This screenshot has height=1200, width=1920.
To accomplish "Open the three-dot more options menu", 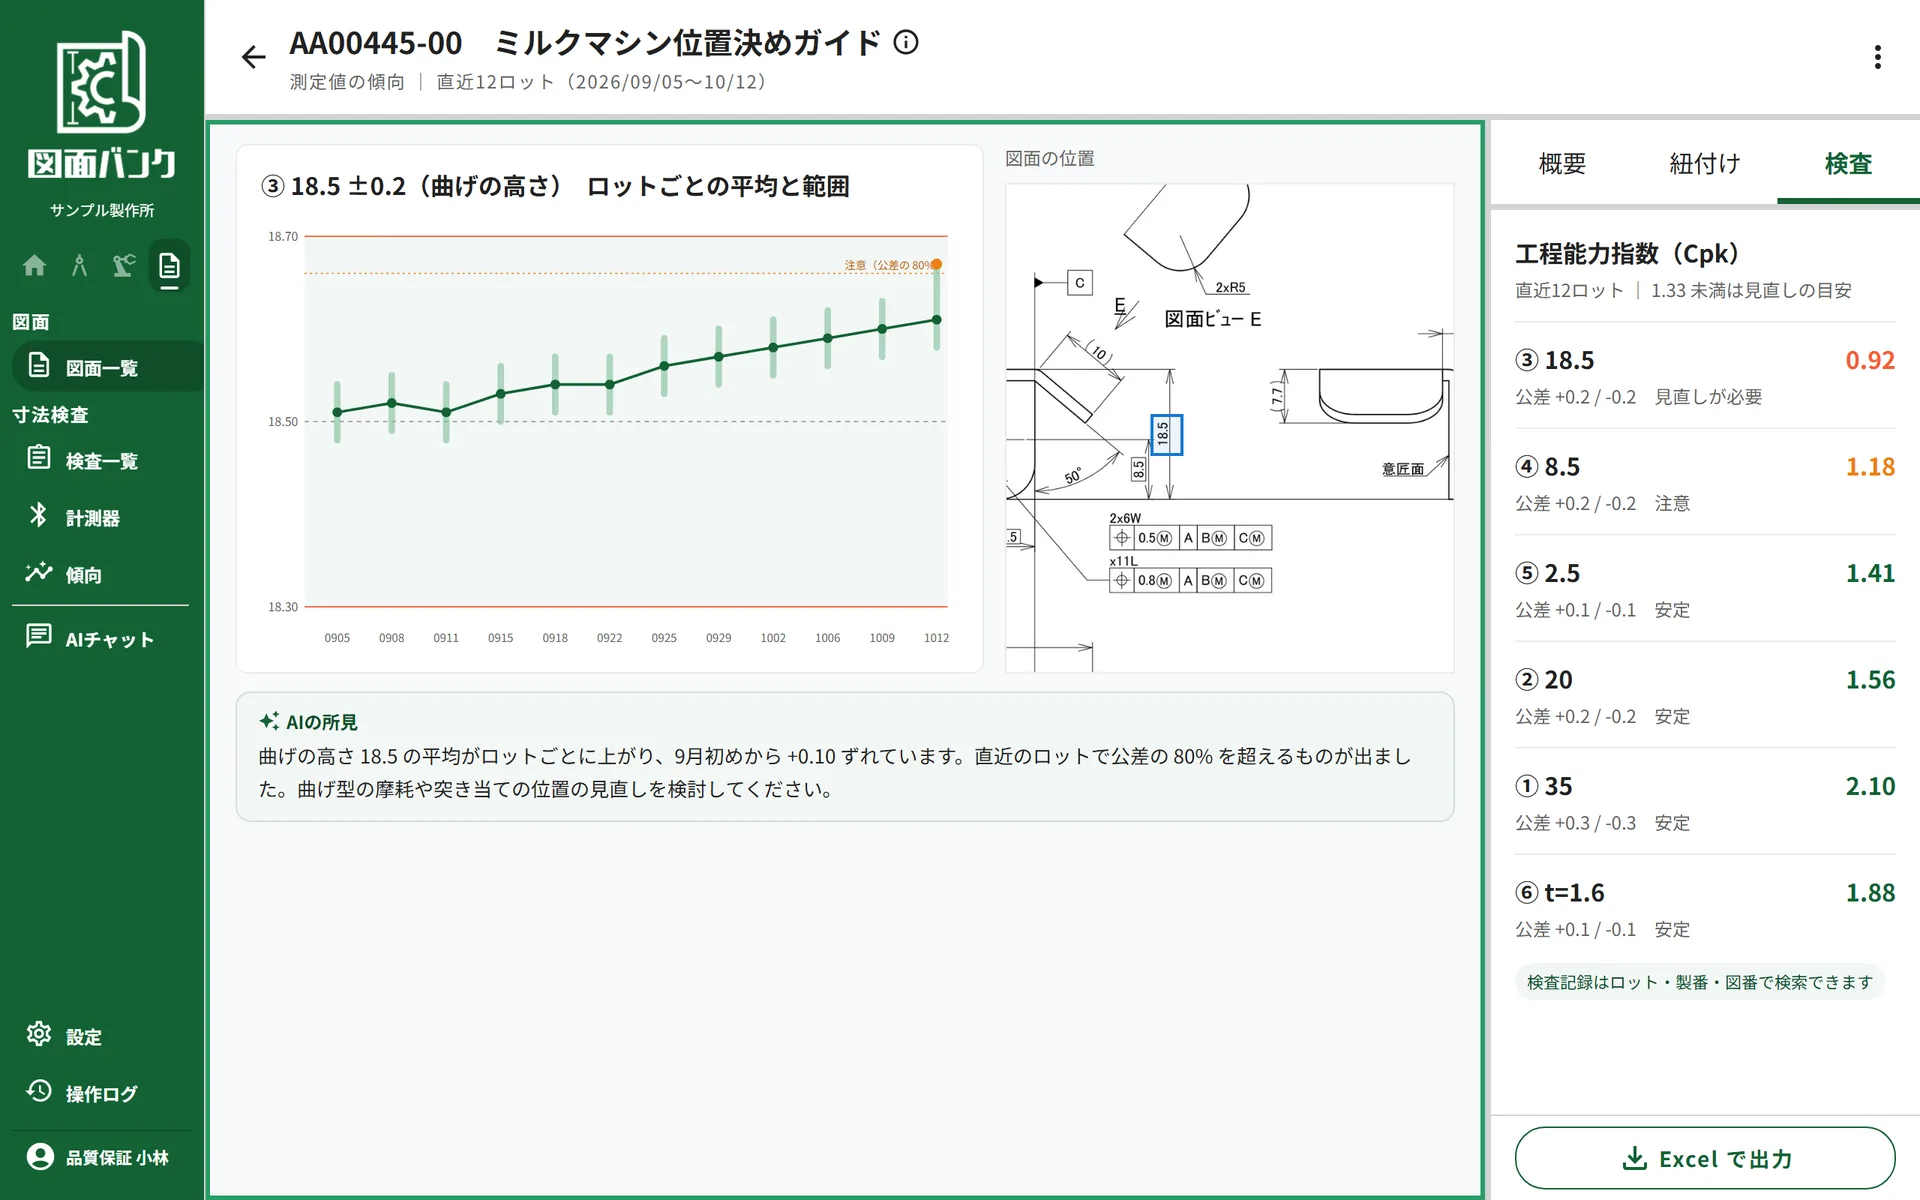I will [1877, 57].
